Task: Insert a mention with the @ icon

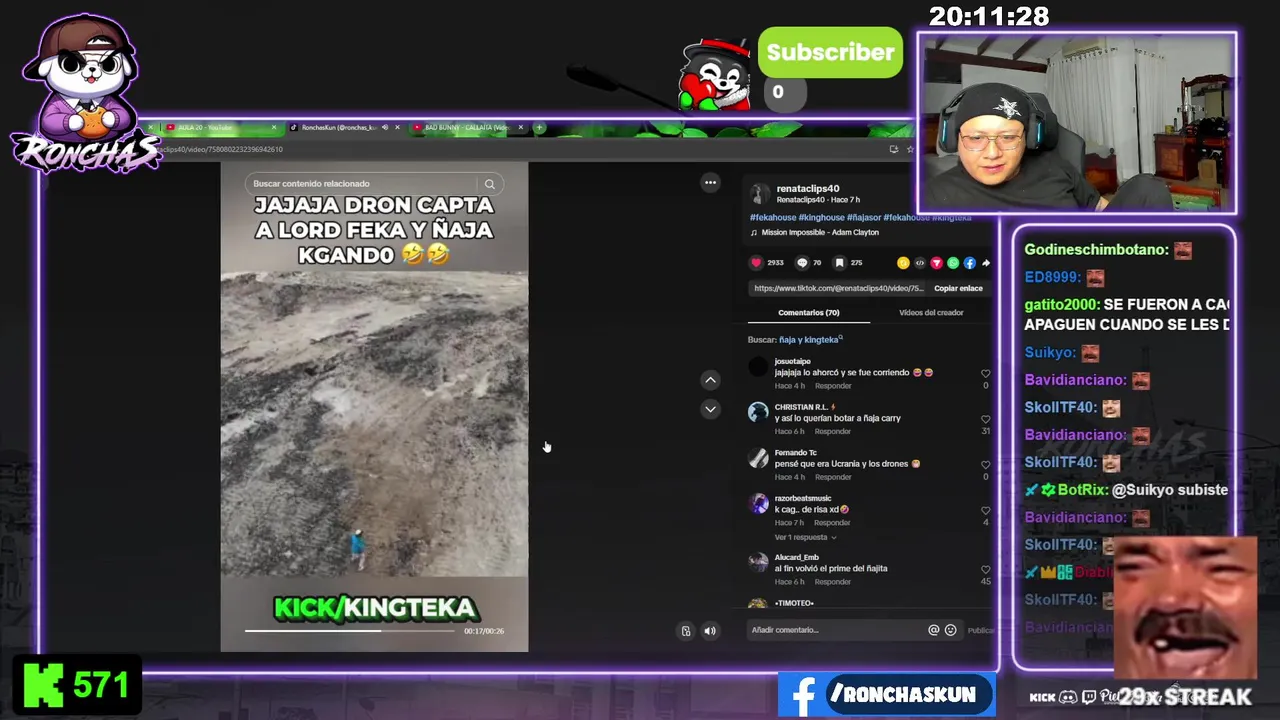Action: pos(934,630)
